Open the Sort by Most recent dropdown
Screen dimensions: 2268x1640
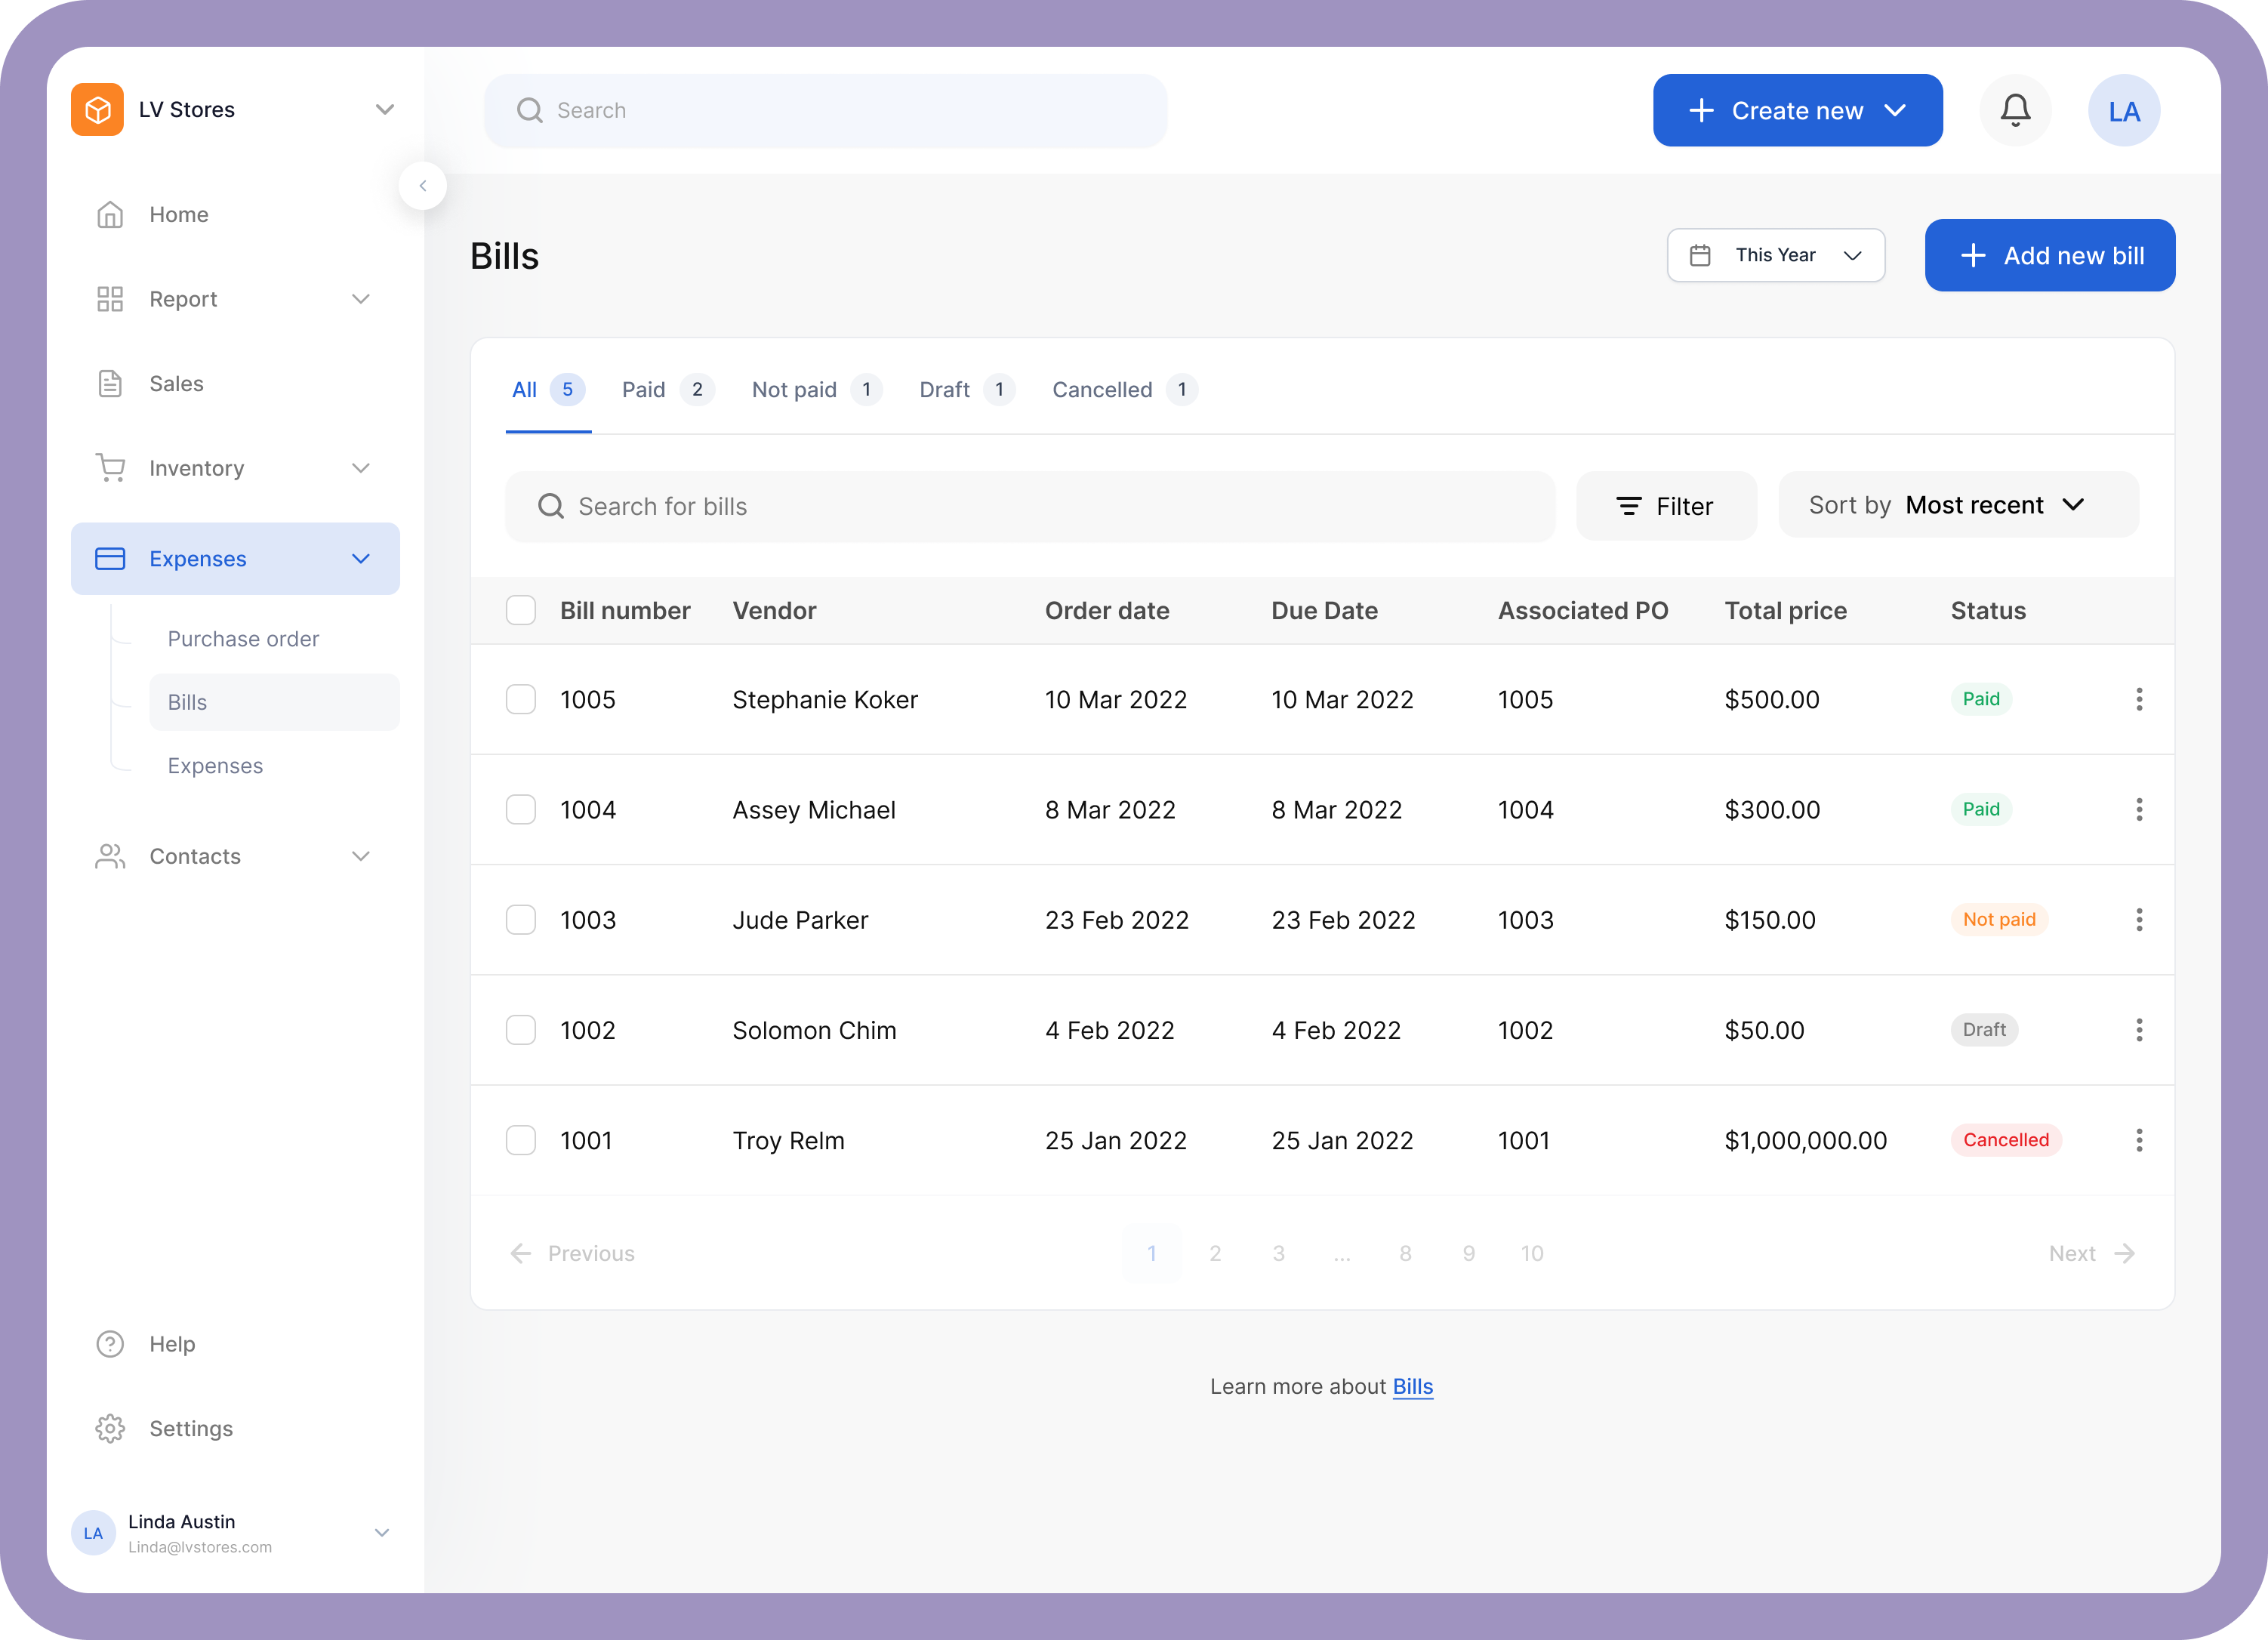(1958, 505)
